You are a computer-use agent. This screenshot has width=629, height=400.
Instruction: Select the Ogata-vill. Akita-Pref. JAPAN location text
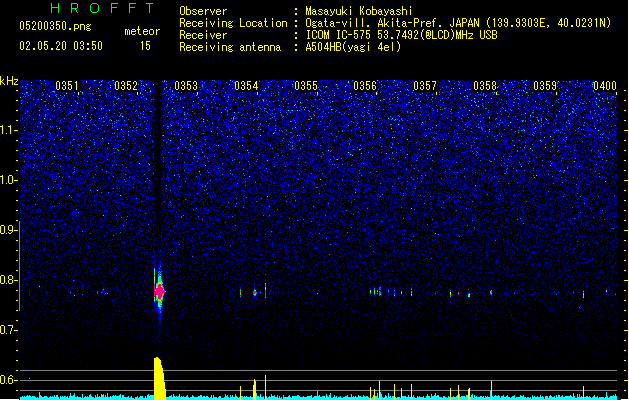pyautogui.click(x=458, y=23)
